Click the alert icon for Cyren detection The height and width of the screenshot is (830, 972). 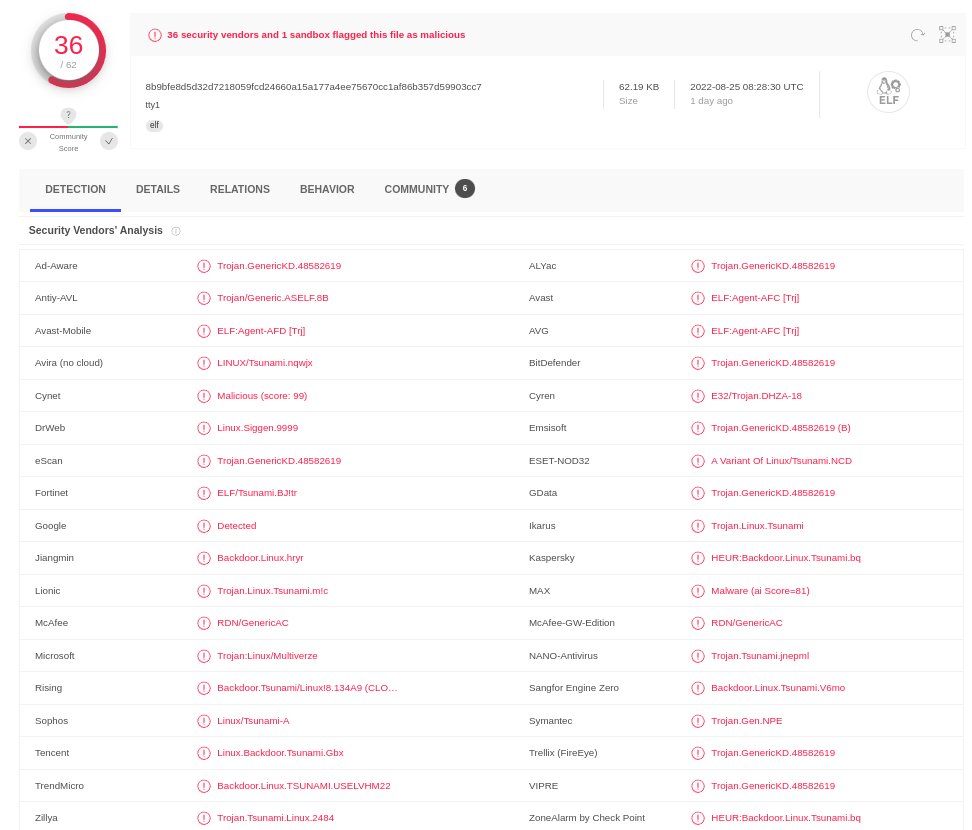698,395
